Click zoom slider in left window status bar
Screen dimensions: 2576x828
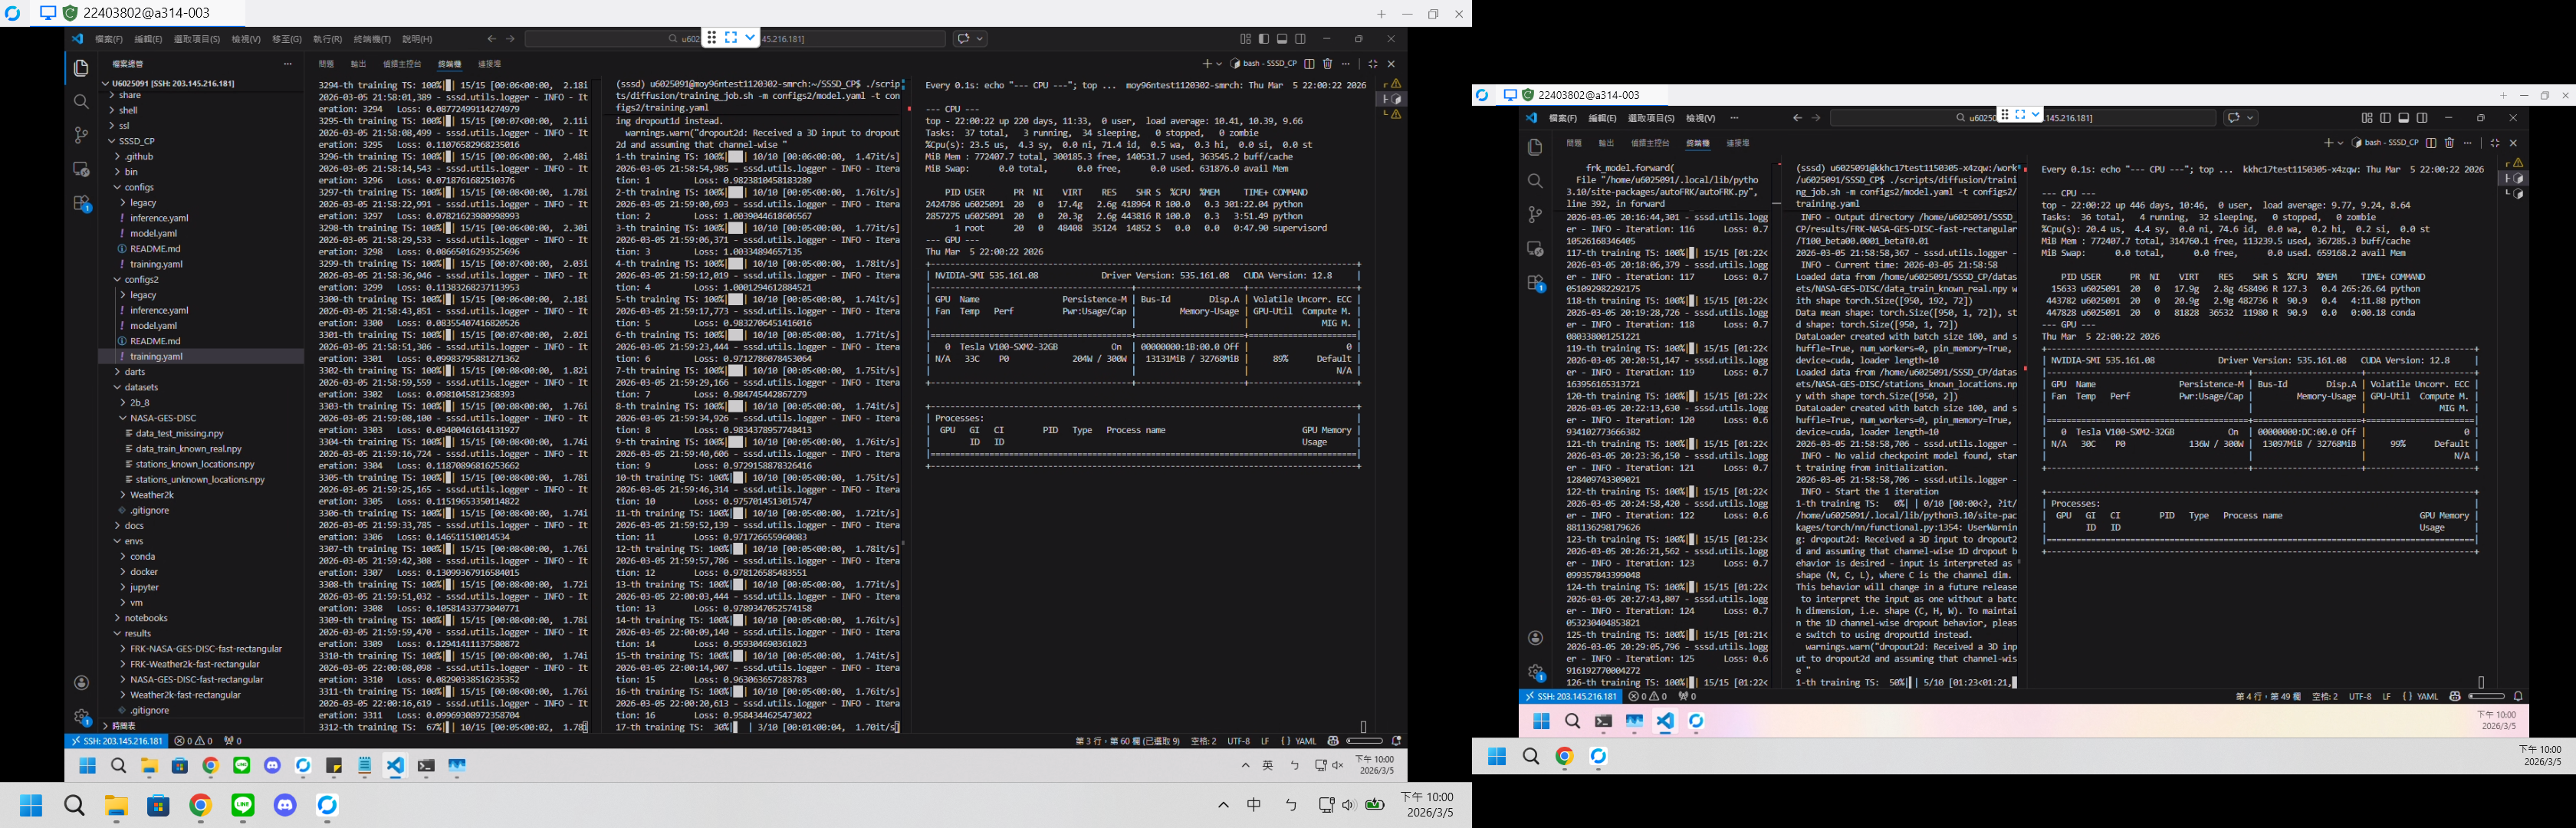tap(1364, 741)
